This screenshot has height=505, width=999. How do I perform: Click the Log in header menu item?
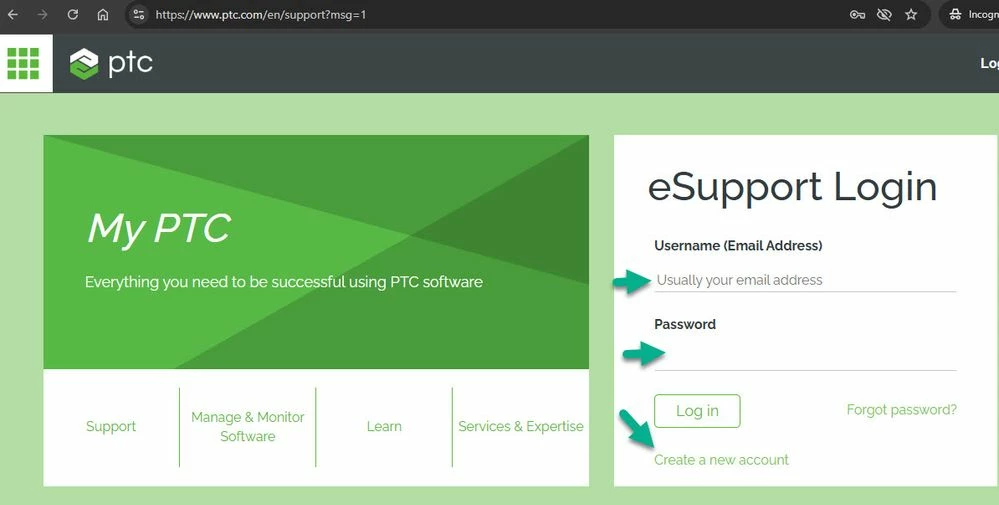989,63
